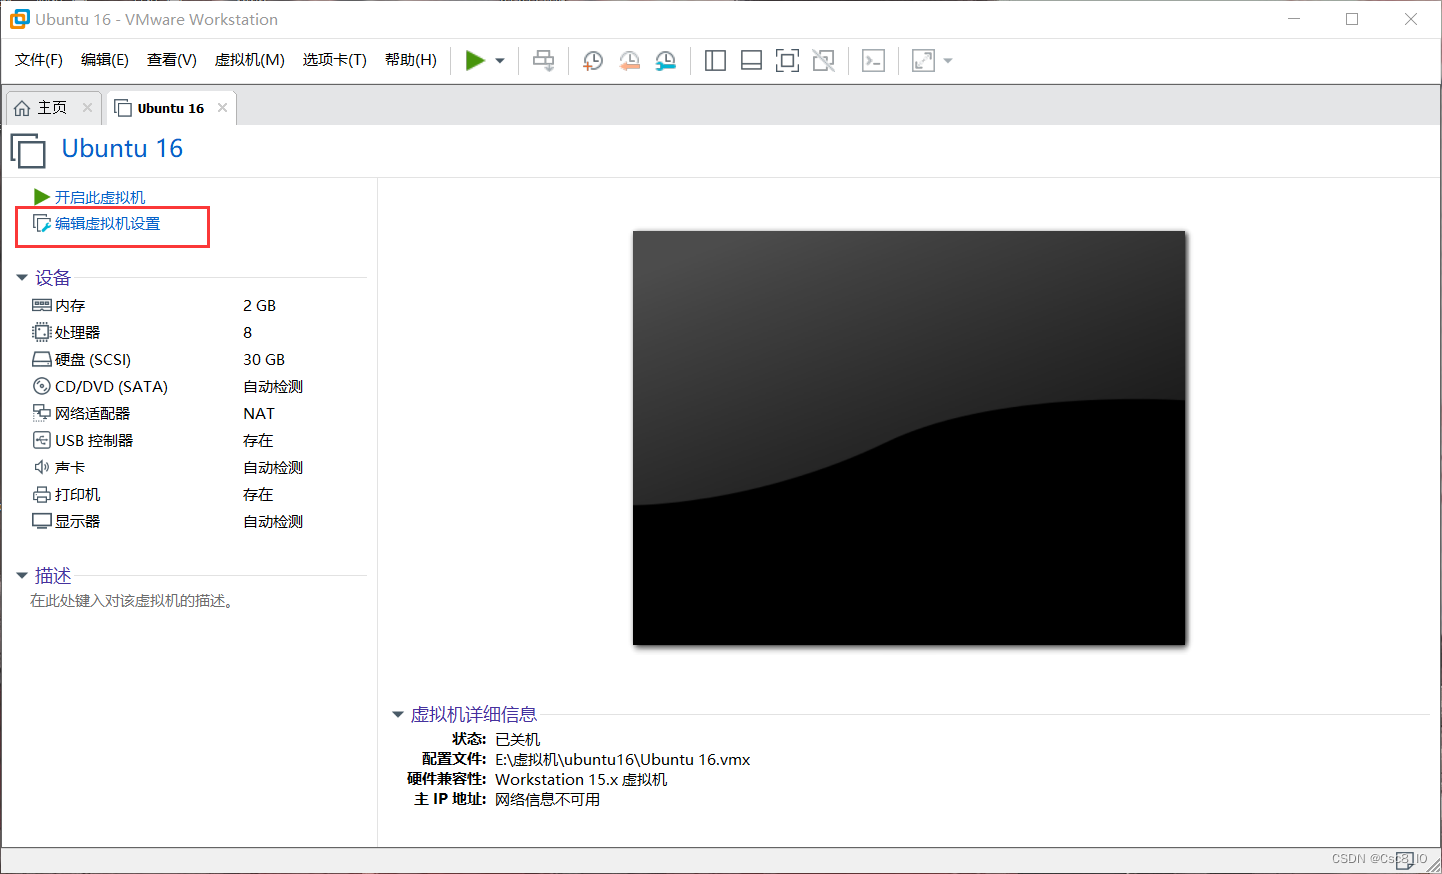Open the 编辑(E) menu
The width and height of the screenshot is (1442, 874).
click(105, 60)
